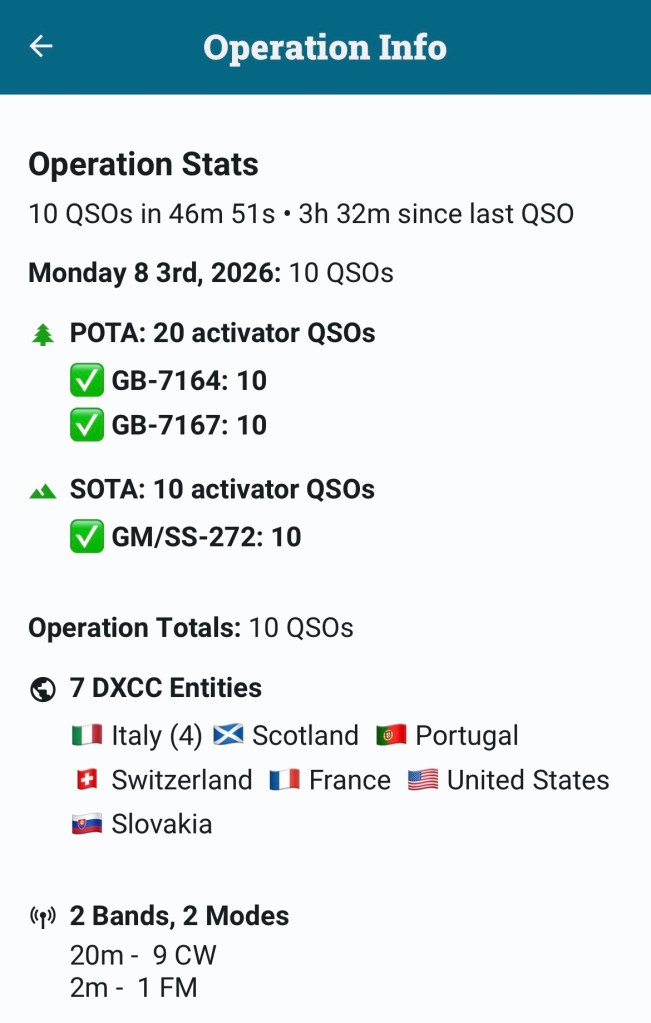Click the GM/SS-272 green checkmark
The width and height of the screenshot is (651, 1023).
pyautogui.click(x=87, y=536)
